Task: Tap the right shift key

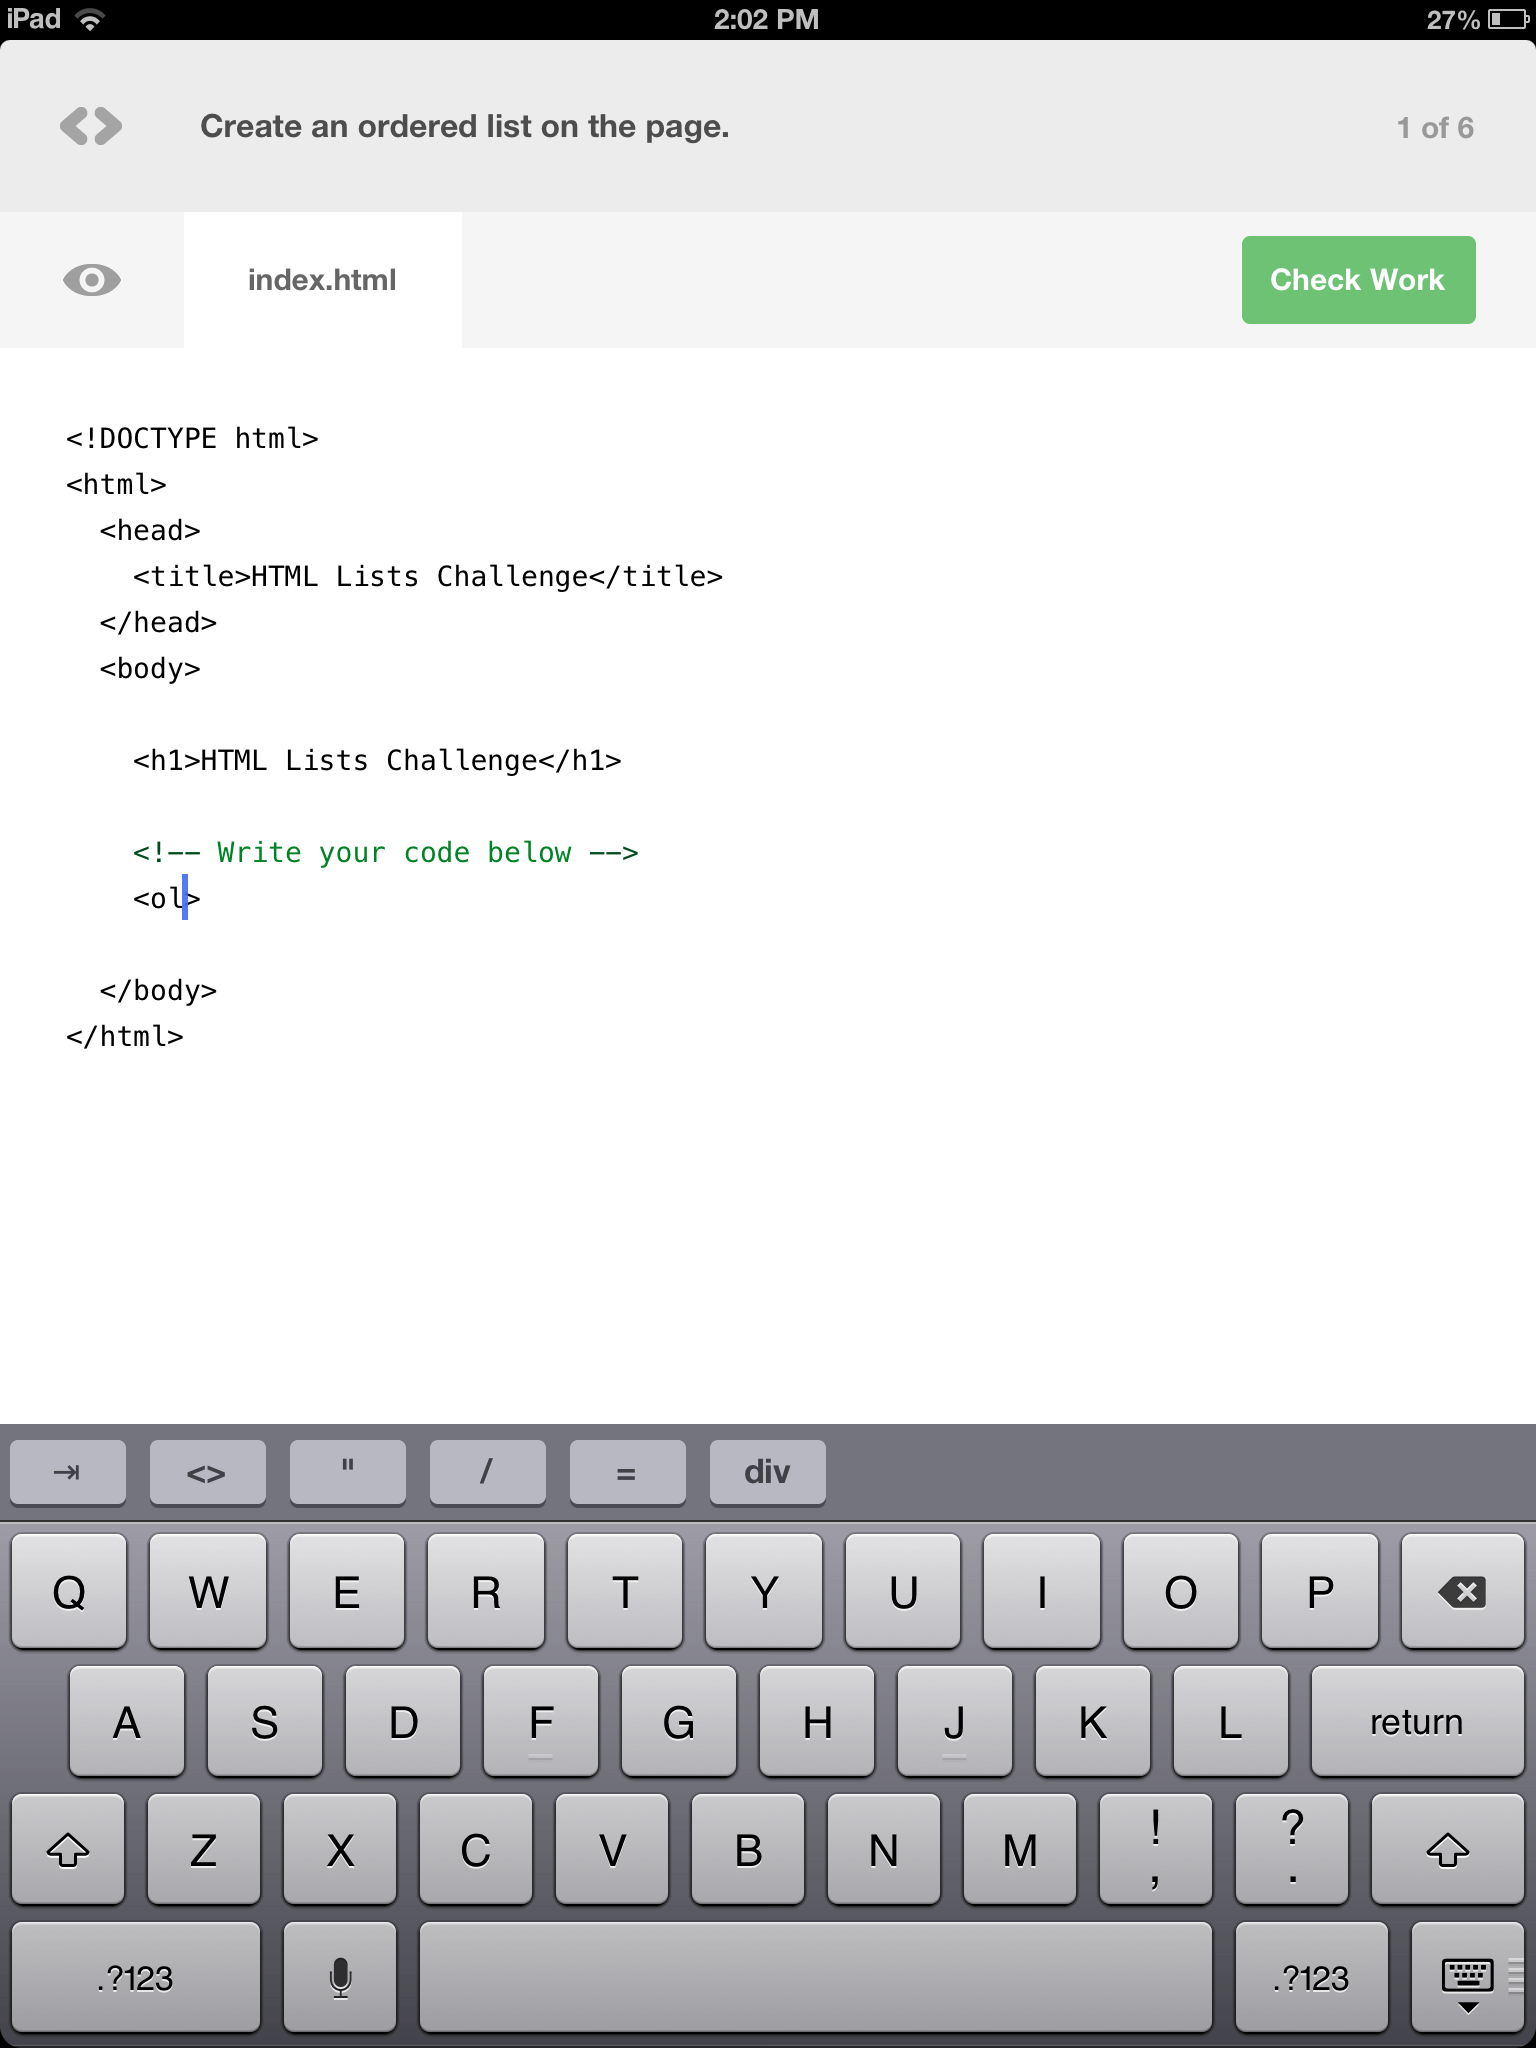Action: click(x=1447, y=1850)
